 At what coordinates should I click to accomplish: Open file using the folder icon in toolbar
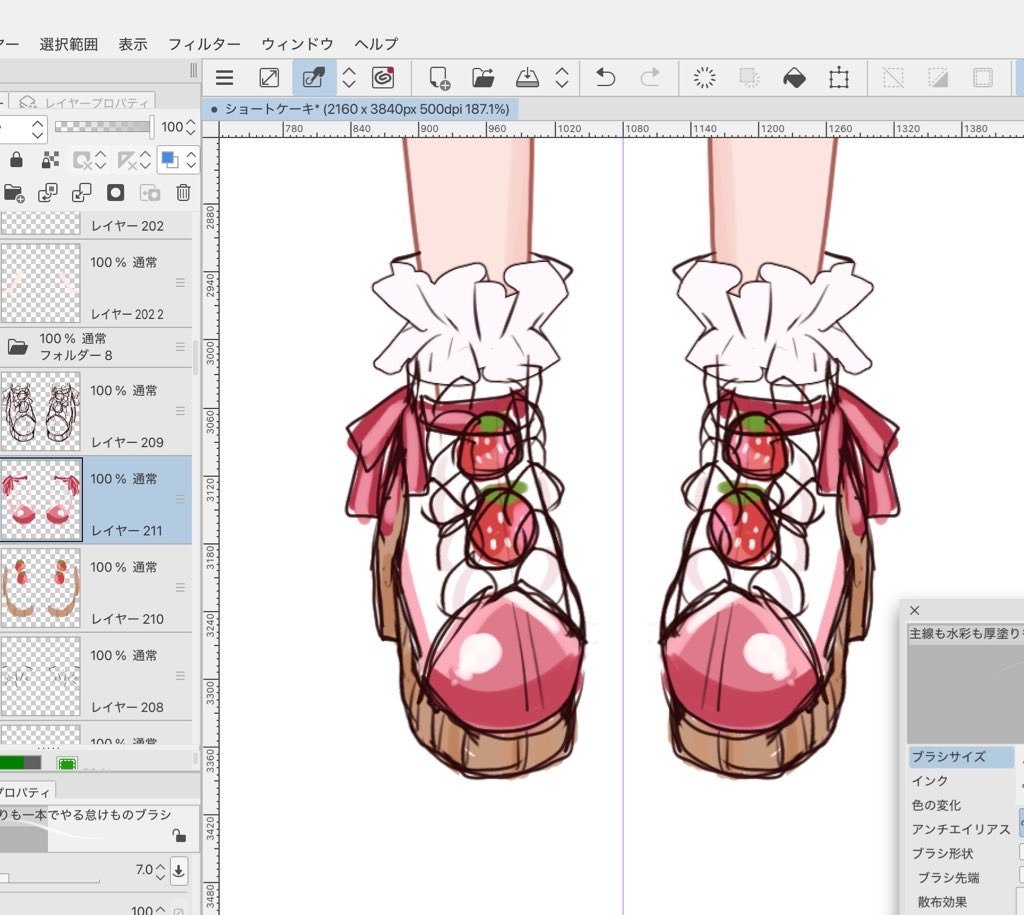(483, 78)
